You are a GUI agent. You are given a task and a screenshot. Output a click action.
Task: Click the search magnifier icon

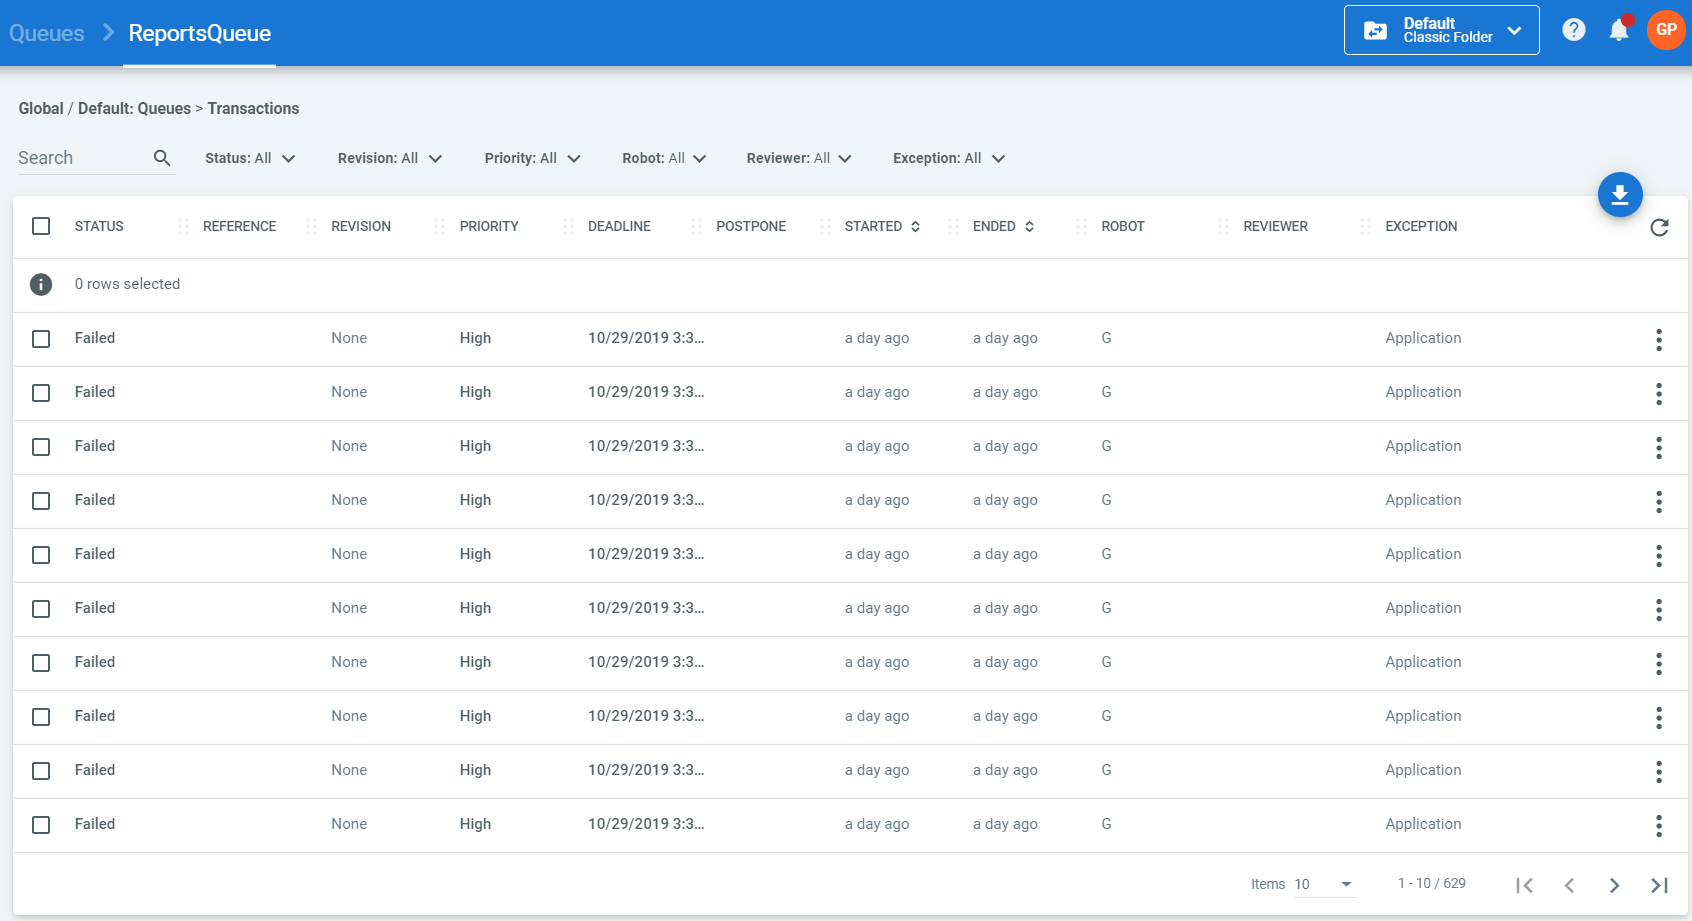pos(162,158)
